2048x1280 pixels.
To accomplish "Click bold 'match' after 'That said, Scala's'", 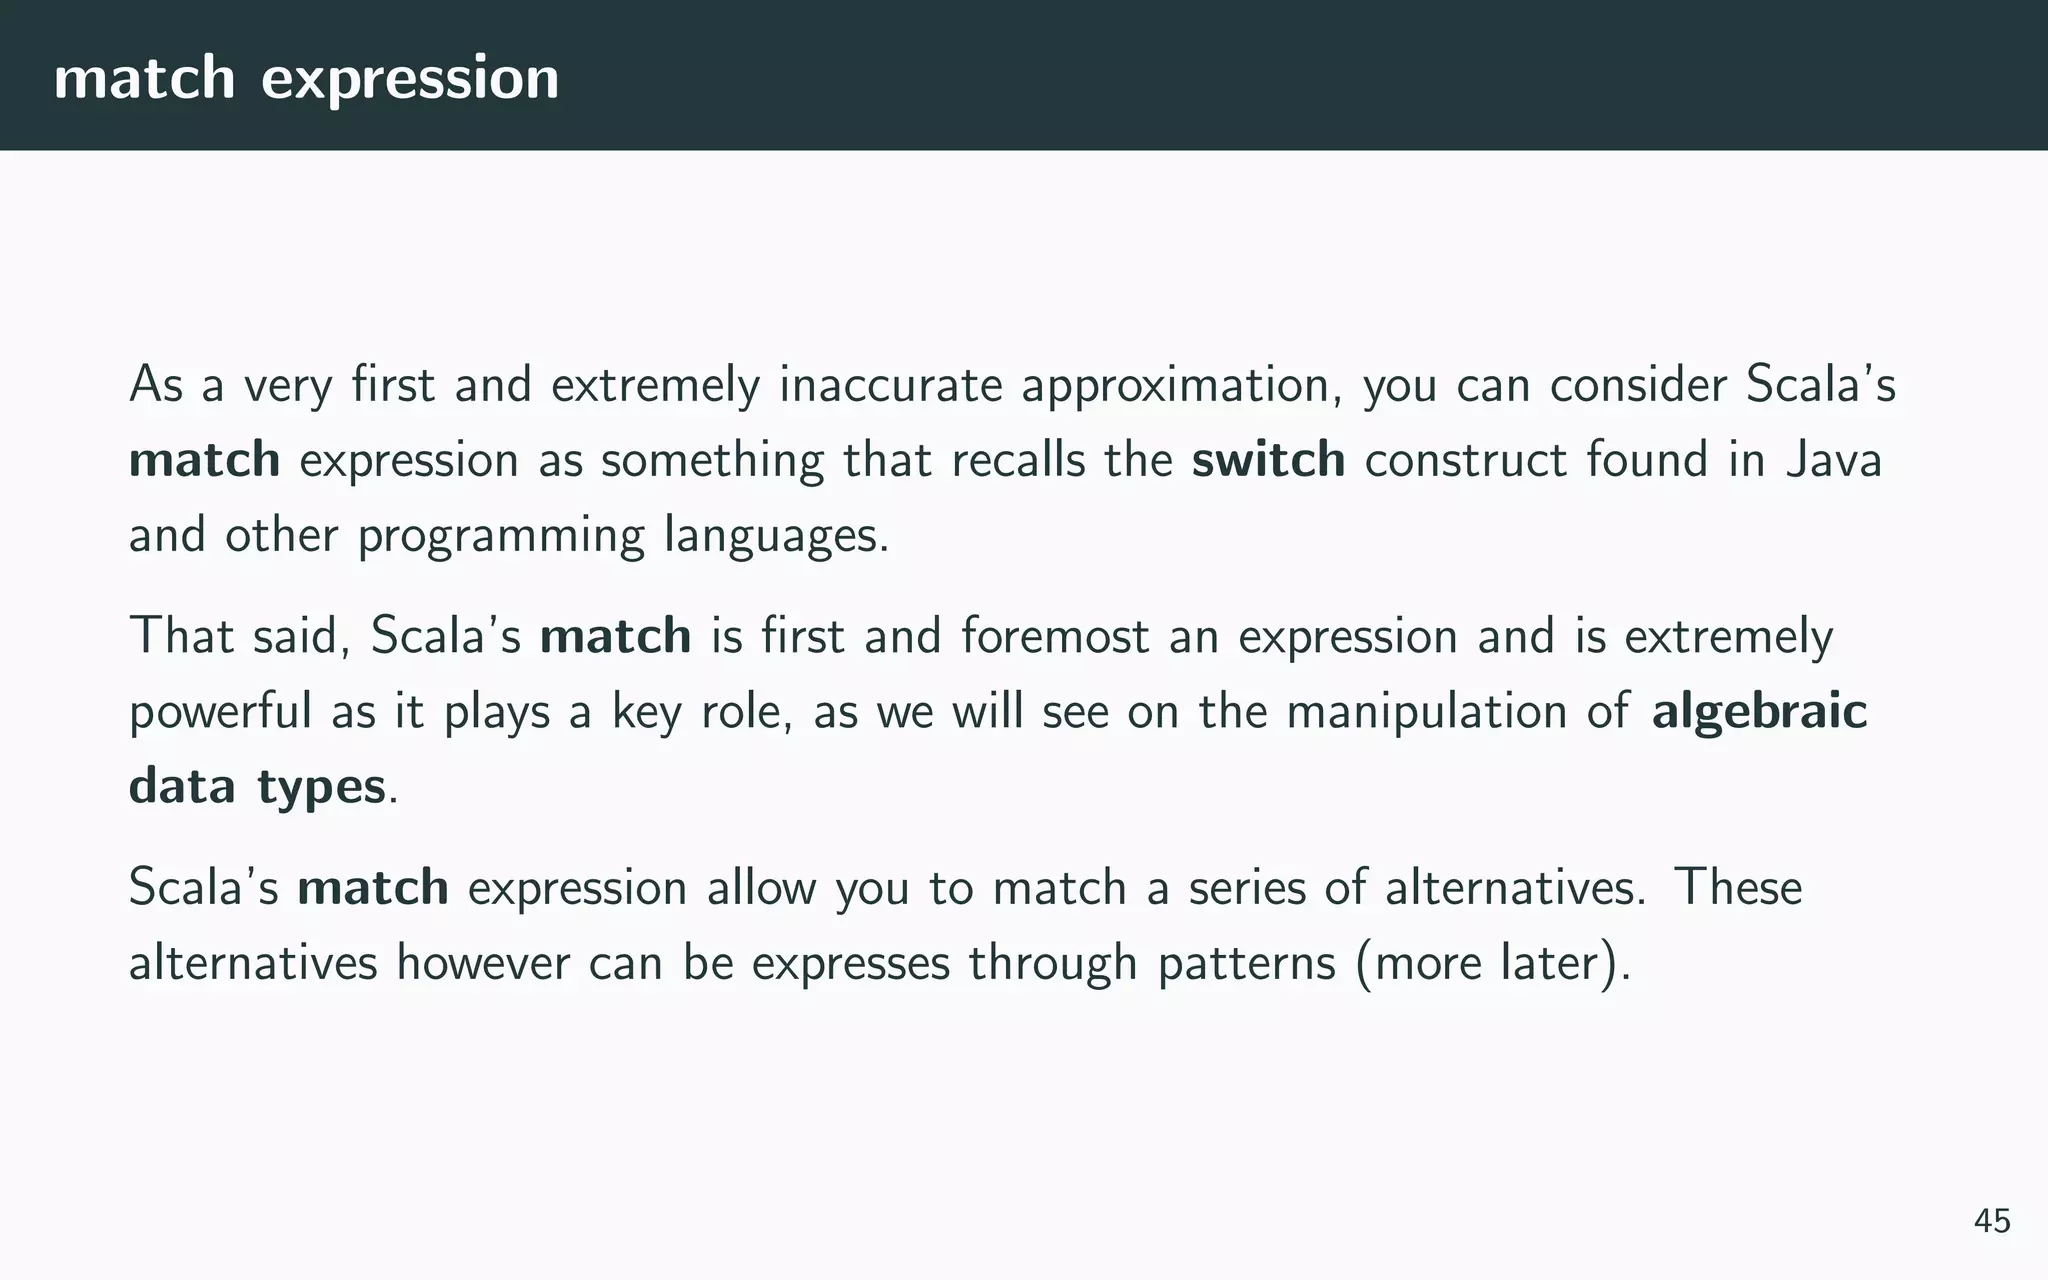I will [615, 636].
